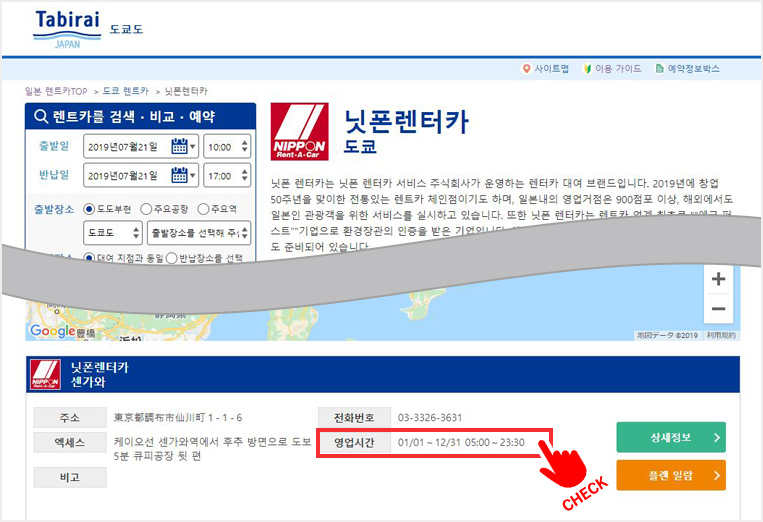
Task: Open the 이용 가이드 menu link
Action: [613, 69]
